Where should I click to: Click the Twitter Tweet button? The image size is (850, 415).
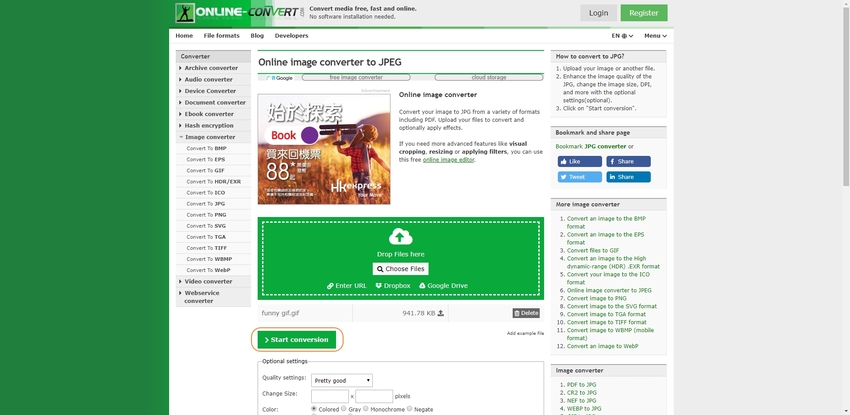coord(579,177)
